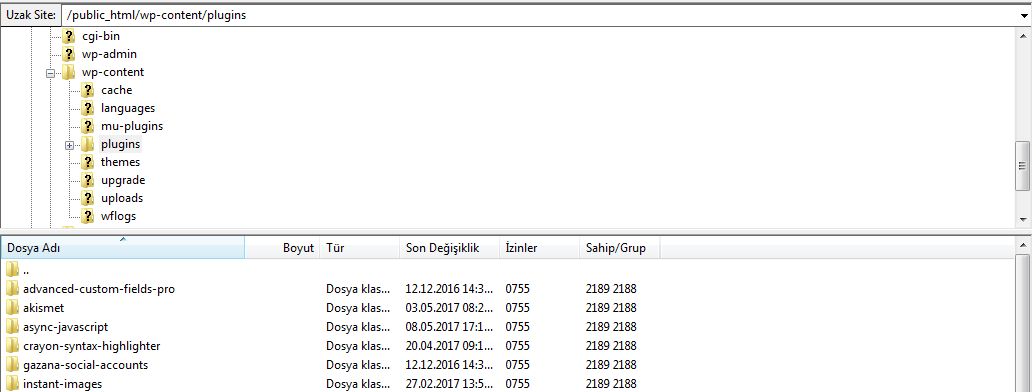1032x392 pixels.
Task: Click the mu-plugins folder icon
Action: click(x=88, y=126)
